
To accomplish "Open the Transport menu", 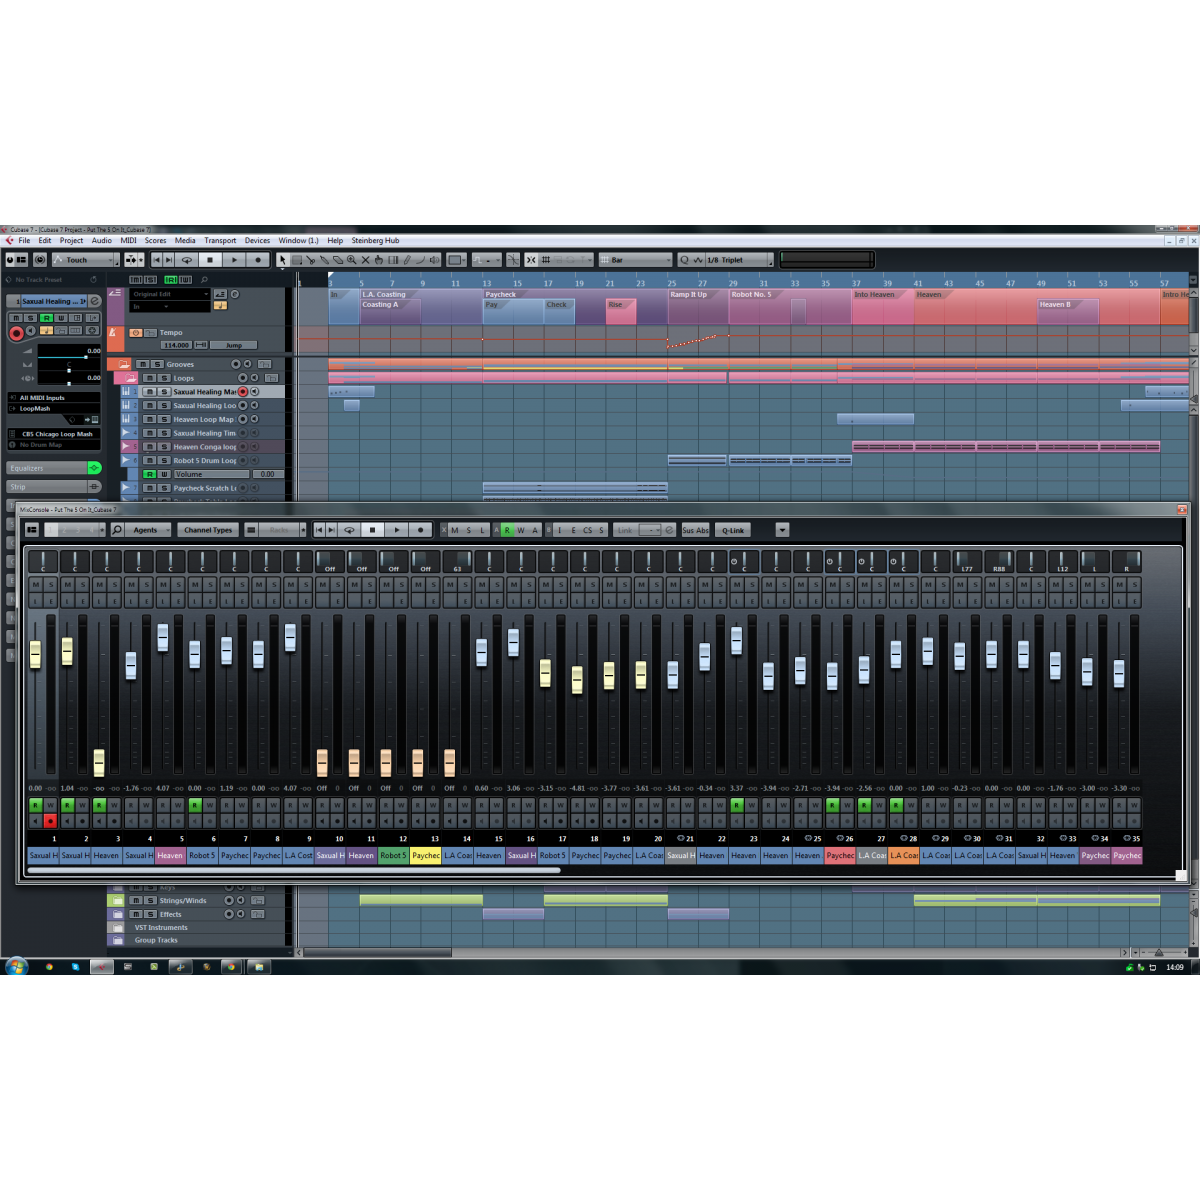I will pyautogui.click(x=220, y=240).
